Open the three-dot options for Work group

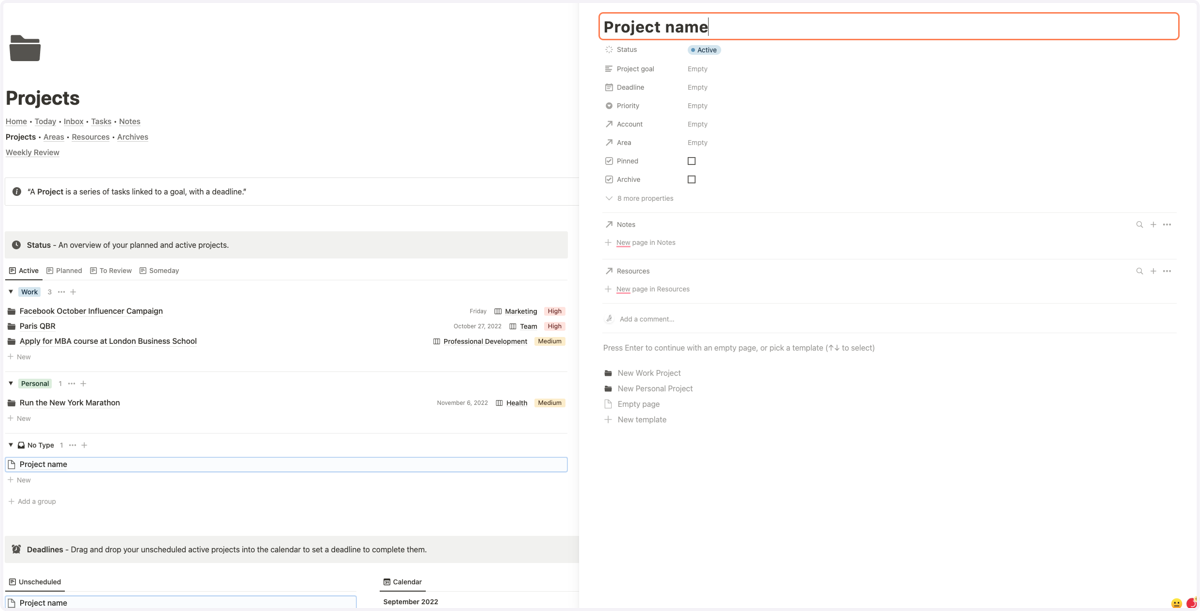click(61, 292)
